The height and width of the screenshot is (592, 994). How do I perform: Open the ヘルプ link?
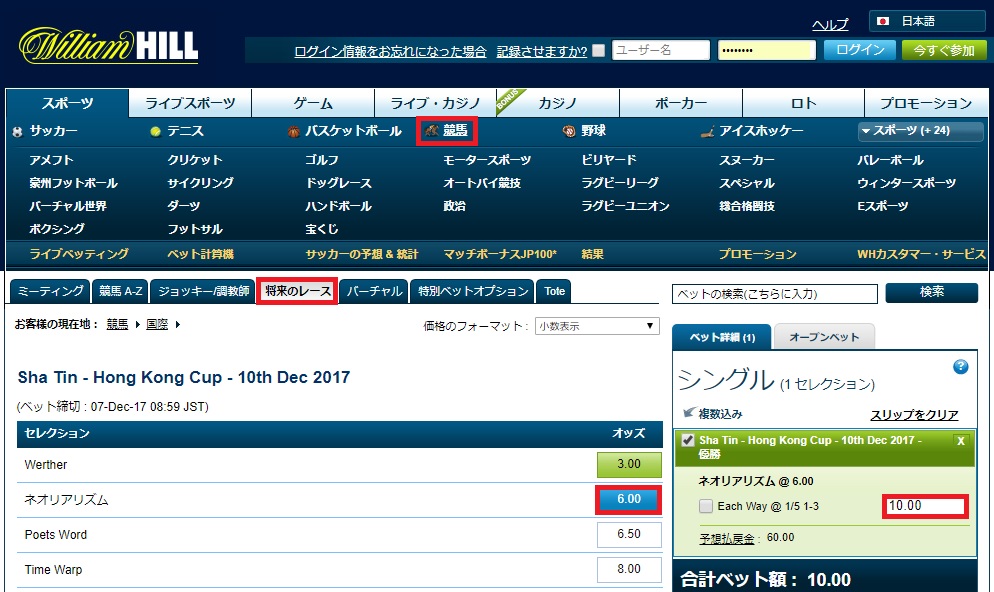click(830, 25)
